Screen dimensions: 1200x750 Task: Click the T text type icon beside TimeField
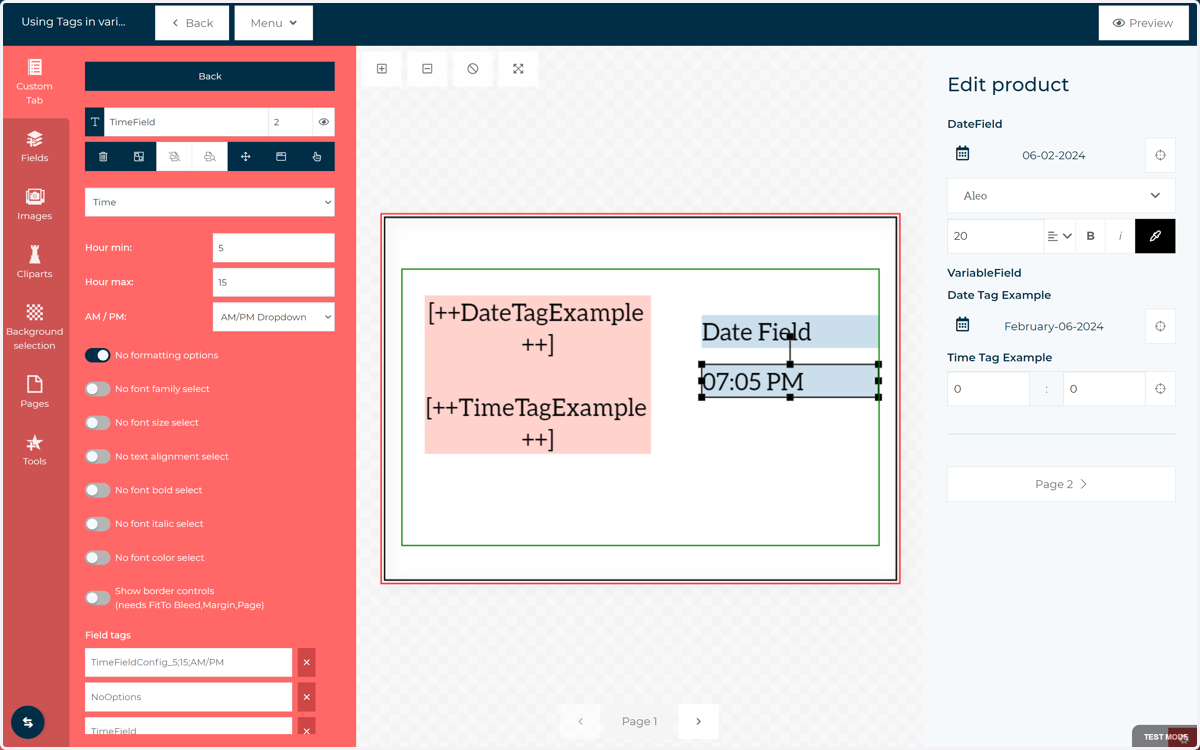point(95,122)
